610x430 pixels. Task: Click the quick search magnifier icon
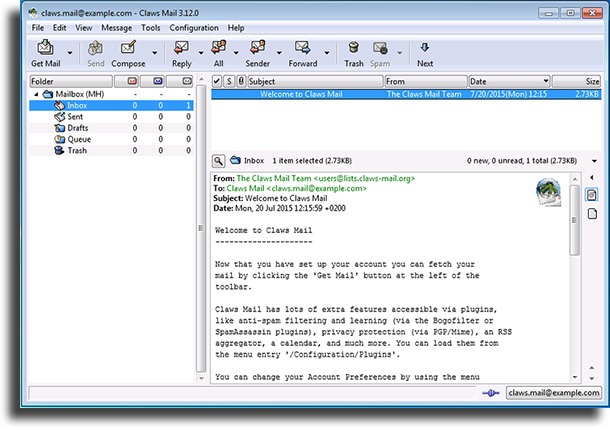tap(219, 161)
